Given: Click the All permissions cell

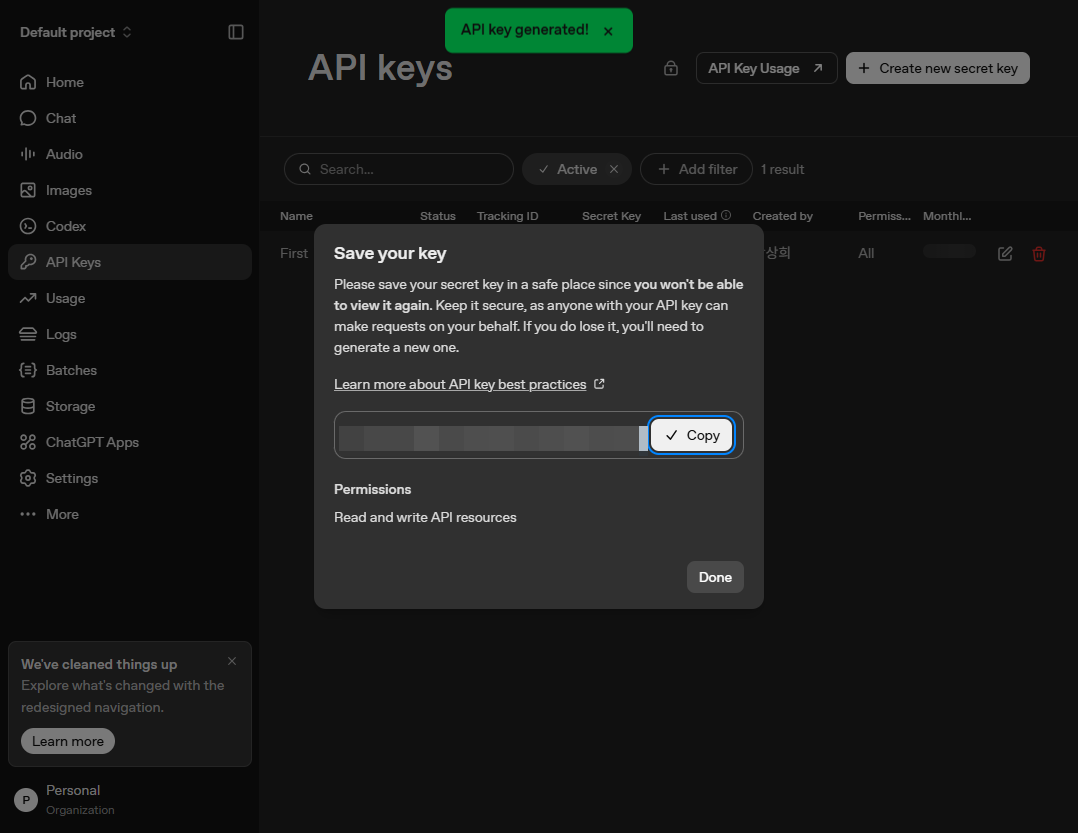Looking at the screenshot, I should tap(866, 254).
